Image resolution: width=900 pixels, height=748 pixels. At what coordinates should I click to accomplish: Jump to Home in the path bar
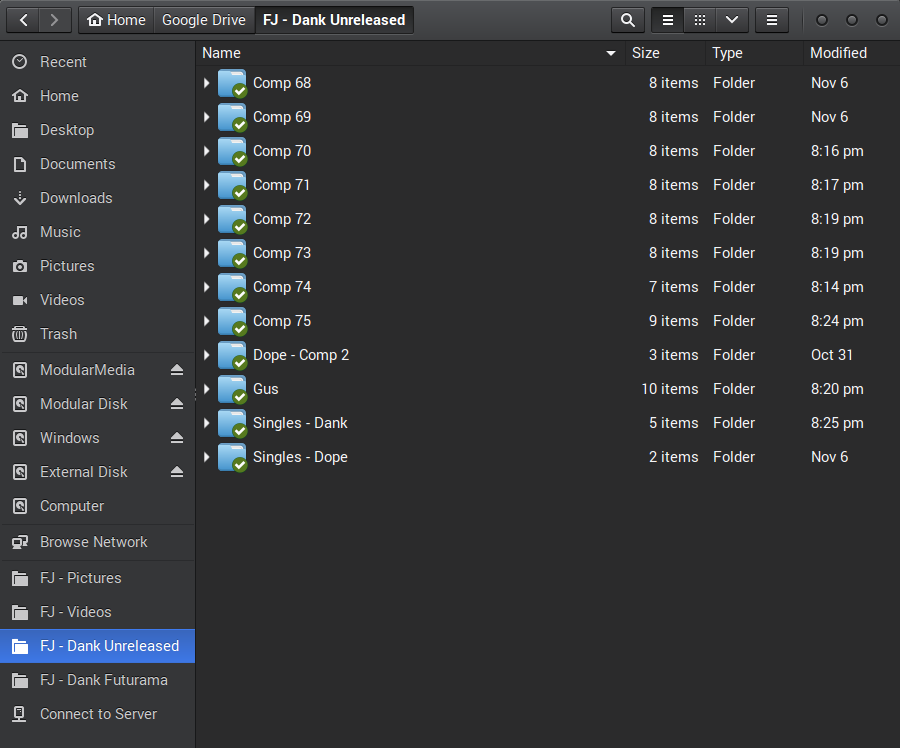point(117,20)
